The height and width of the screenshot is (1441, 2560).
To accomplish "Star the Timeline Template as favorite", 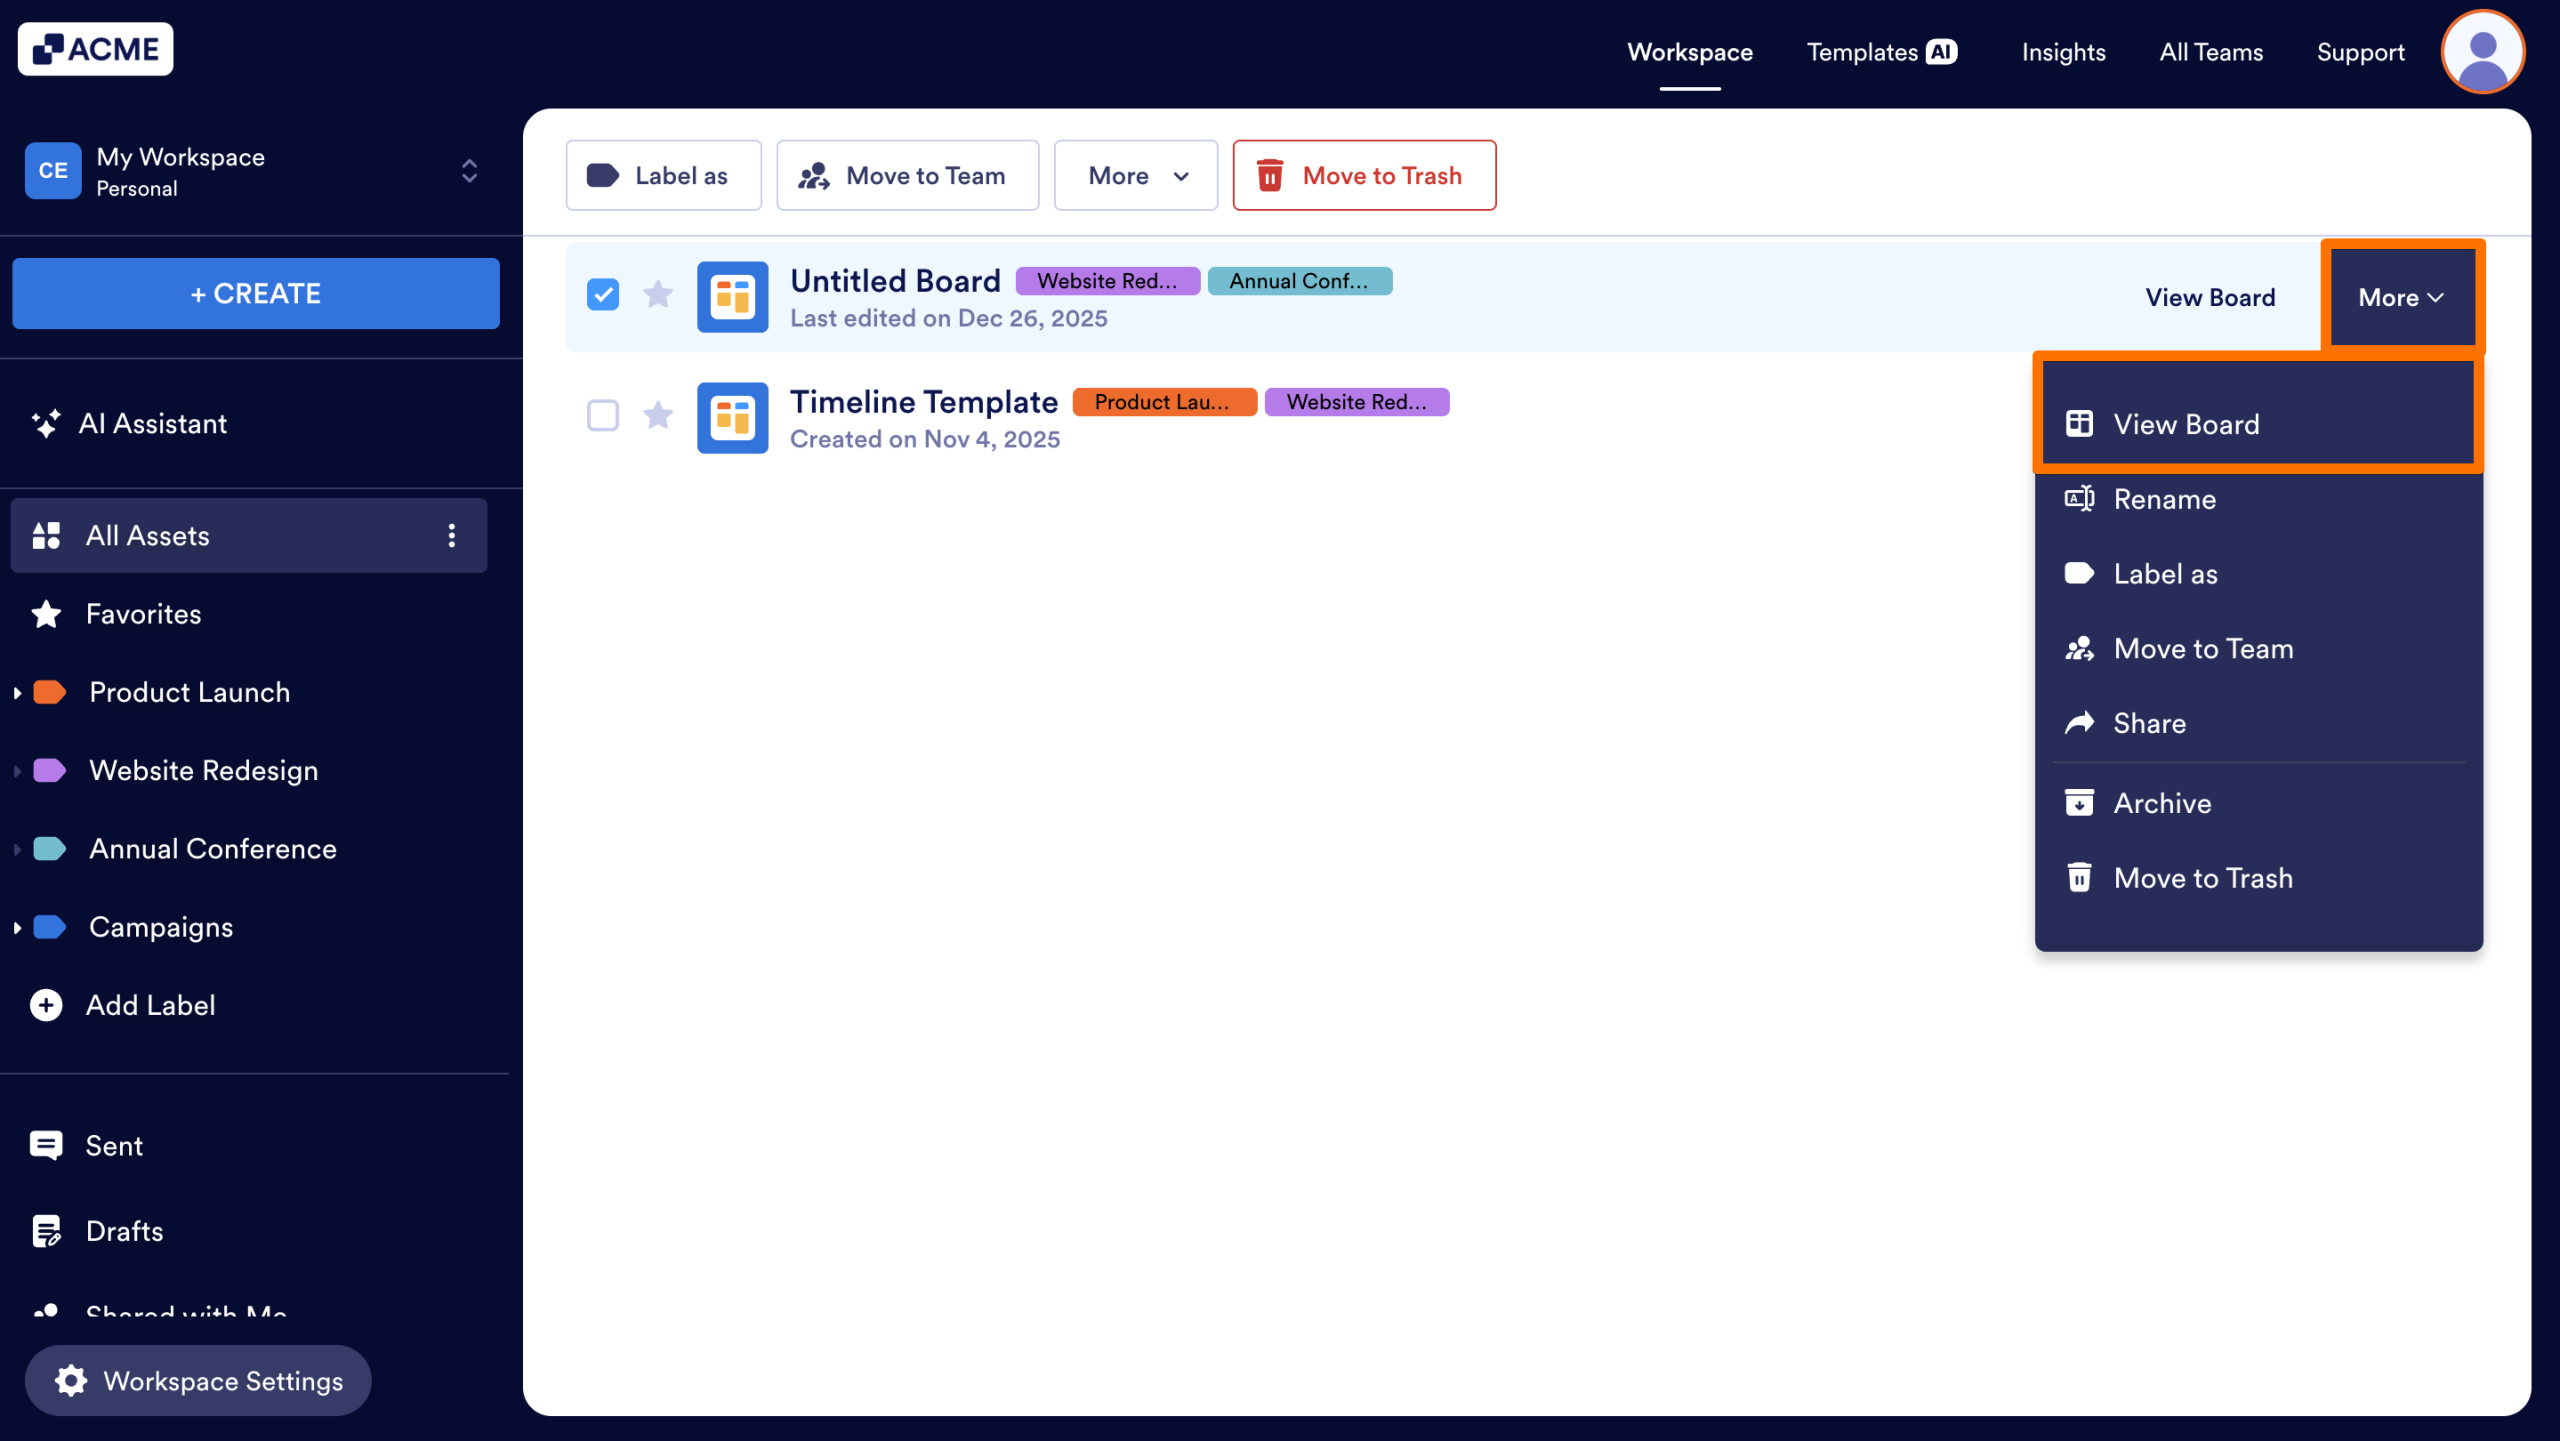I will [x=658, y=415].
